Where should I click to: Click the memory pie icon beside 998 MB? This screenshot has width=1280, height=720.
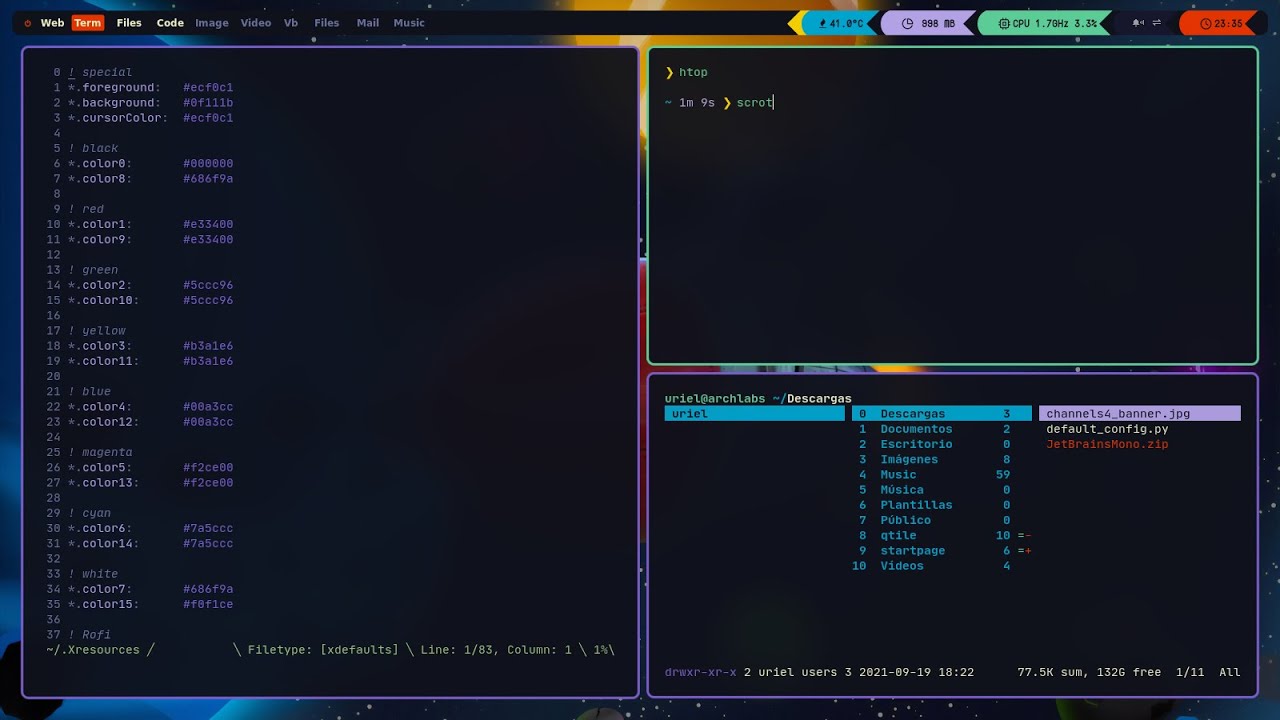tap(908, 23)
